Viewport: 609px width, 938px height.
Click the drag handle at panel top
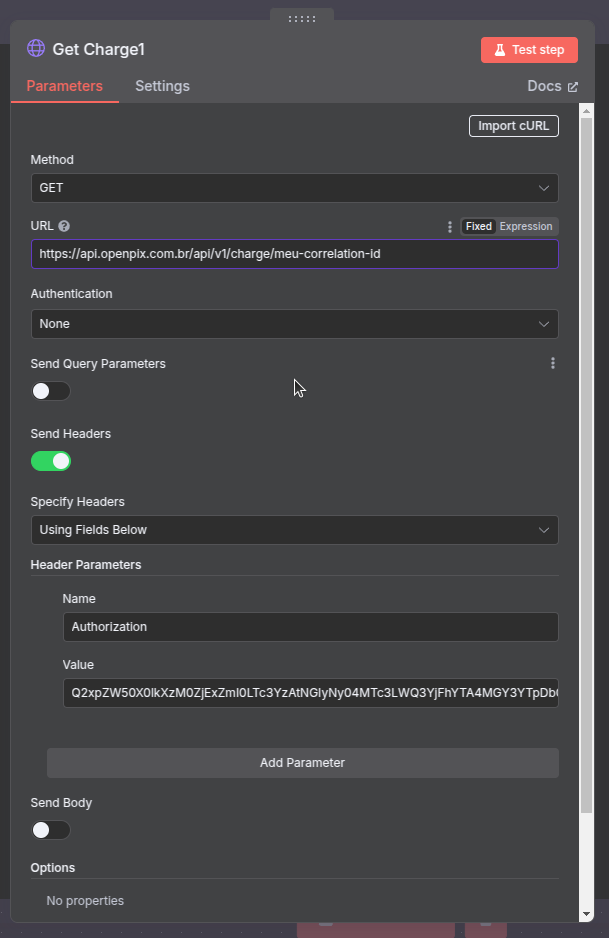tap(302, 18)
